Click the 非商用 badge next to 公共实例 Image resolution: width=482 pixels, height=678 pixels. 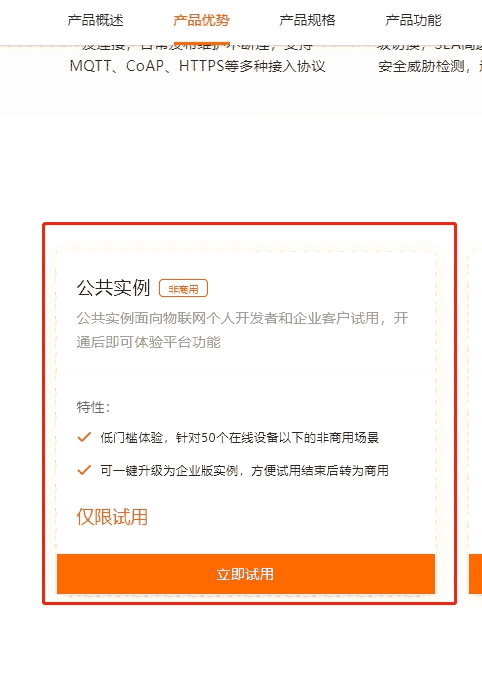(x=183, y=288)
